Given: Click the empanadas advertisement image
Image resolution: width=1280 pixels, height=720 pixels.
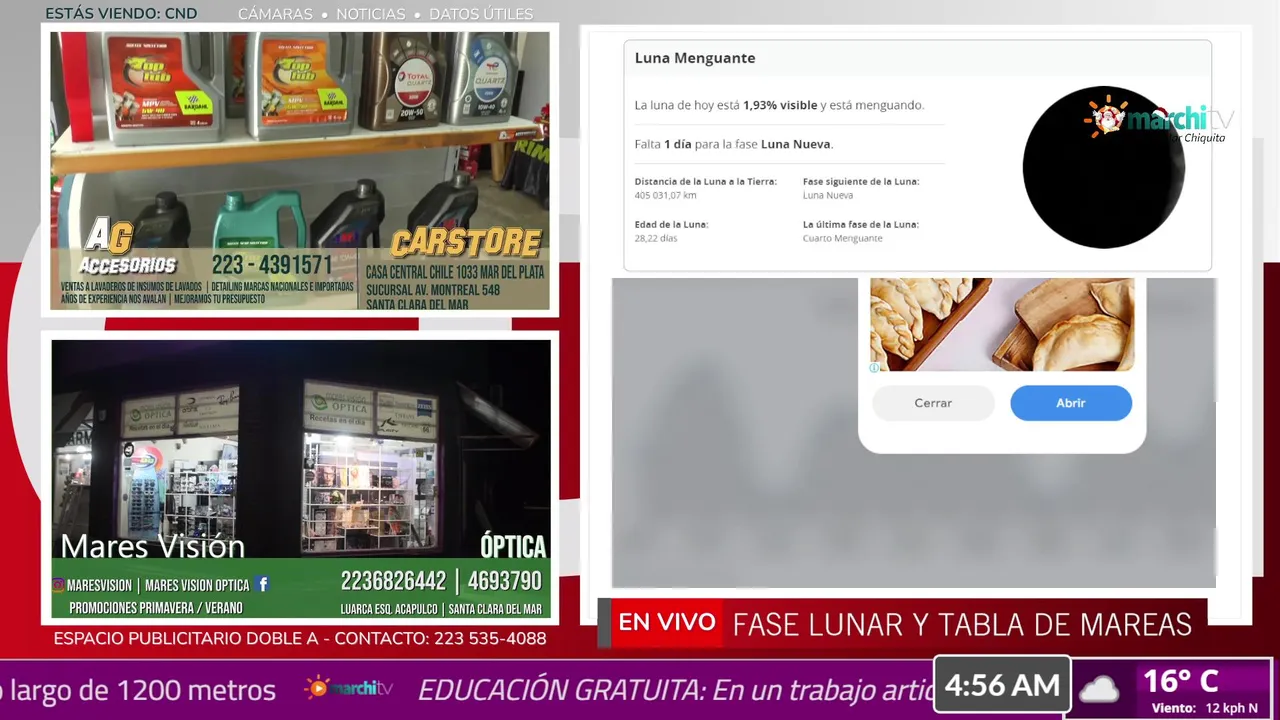Looking at the screenshot, I should (x=1002, y=325).
